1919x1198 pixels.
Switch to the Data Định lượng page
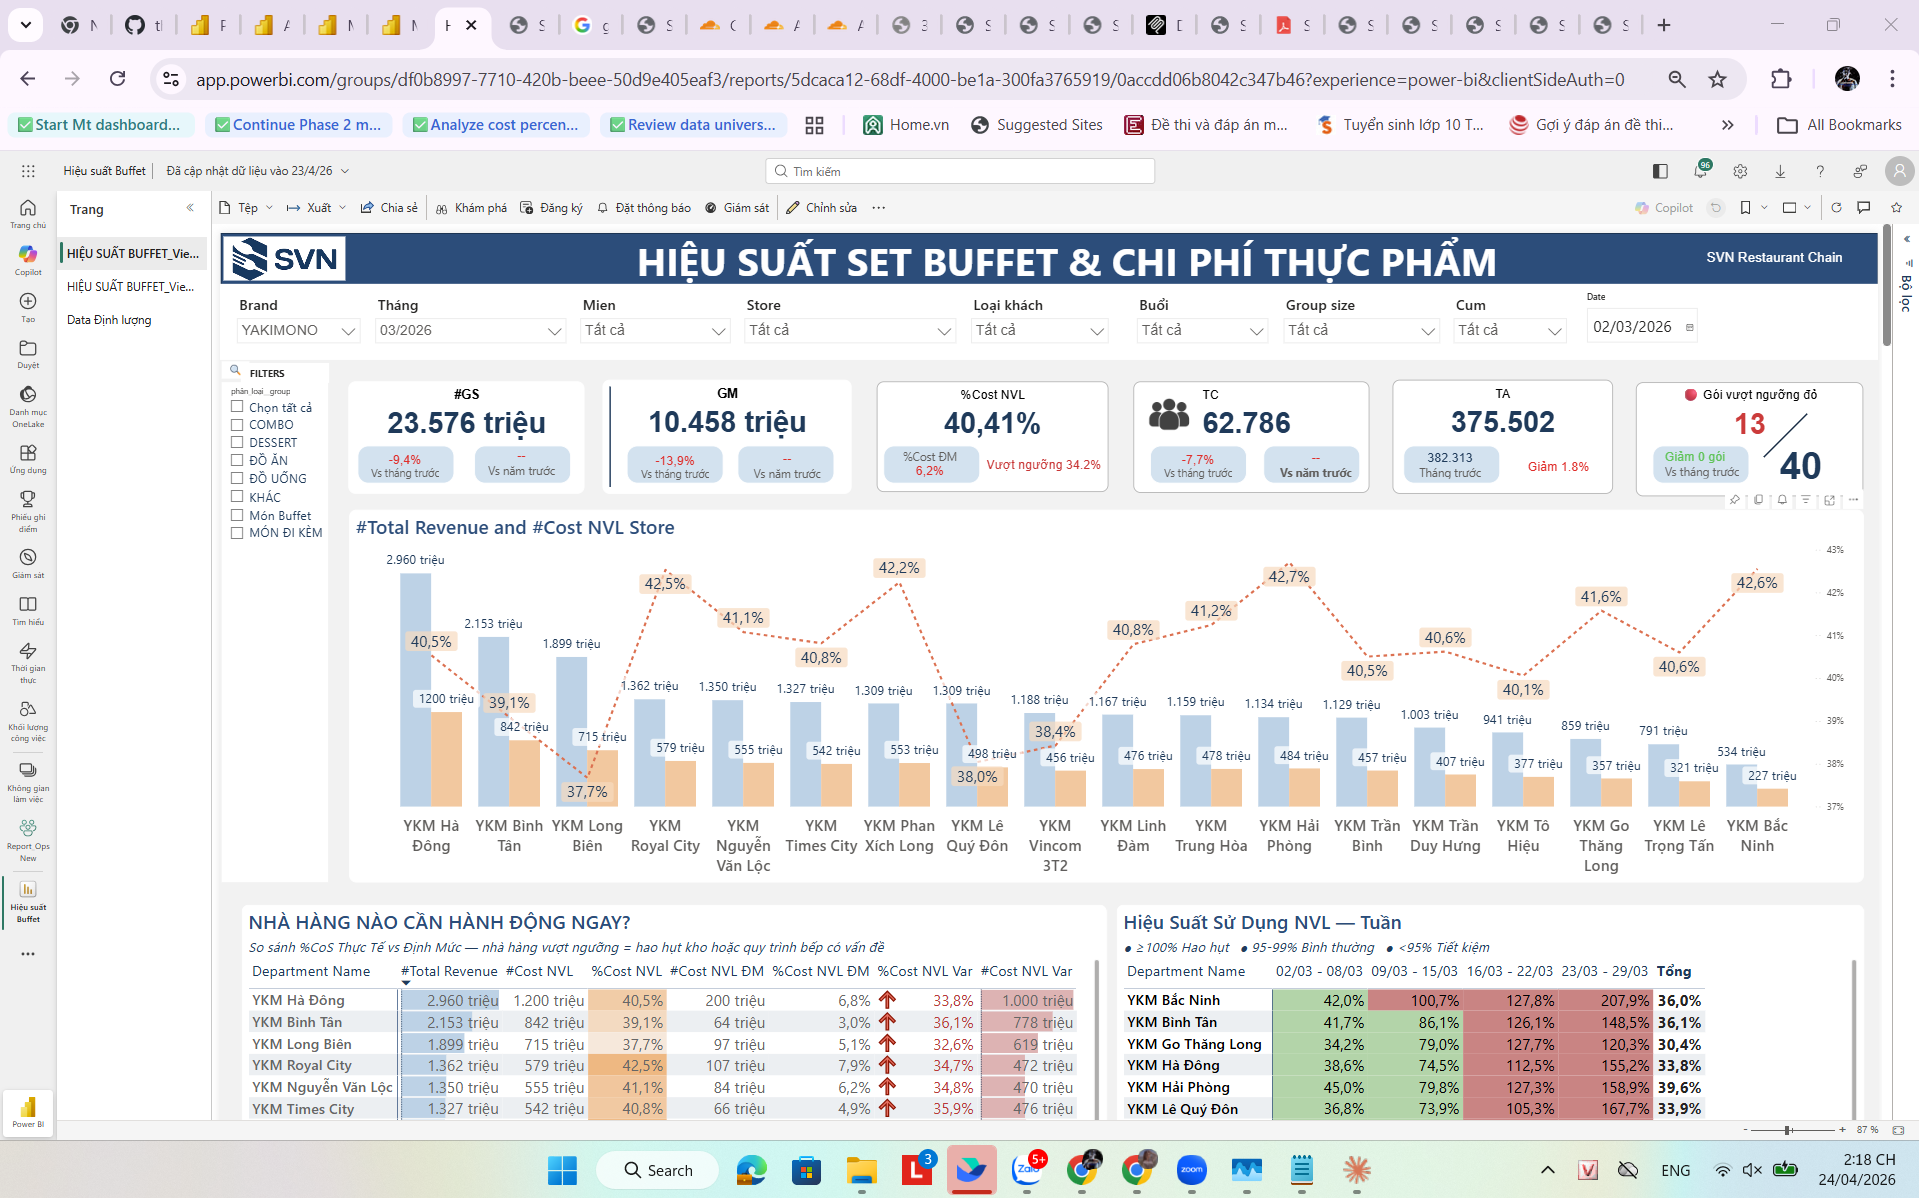[109, 320]
